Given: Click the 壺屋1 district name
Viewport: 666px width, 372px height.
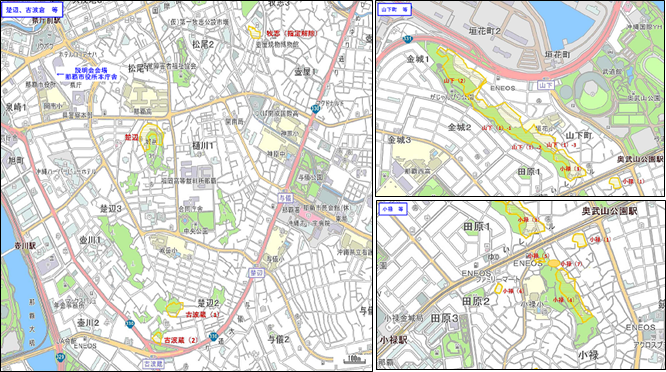Looking at the screenshot, I should 305,72.
